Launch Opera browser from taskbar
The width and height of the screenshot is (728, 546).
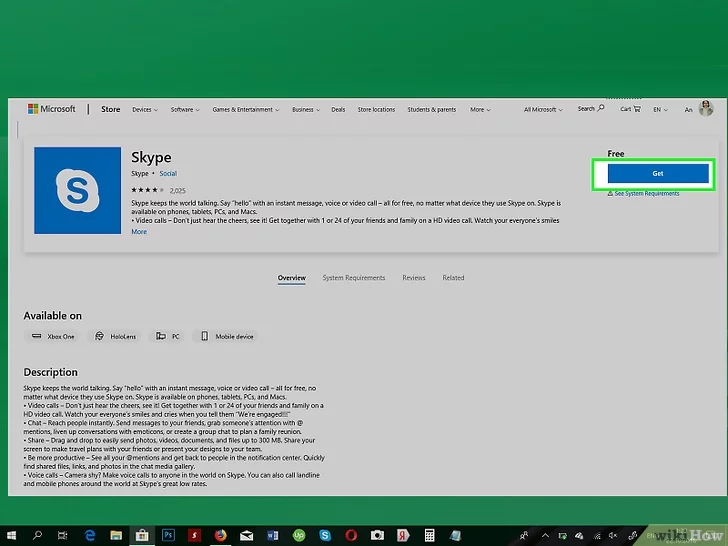[351, 535]
